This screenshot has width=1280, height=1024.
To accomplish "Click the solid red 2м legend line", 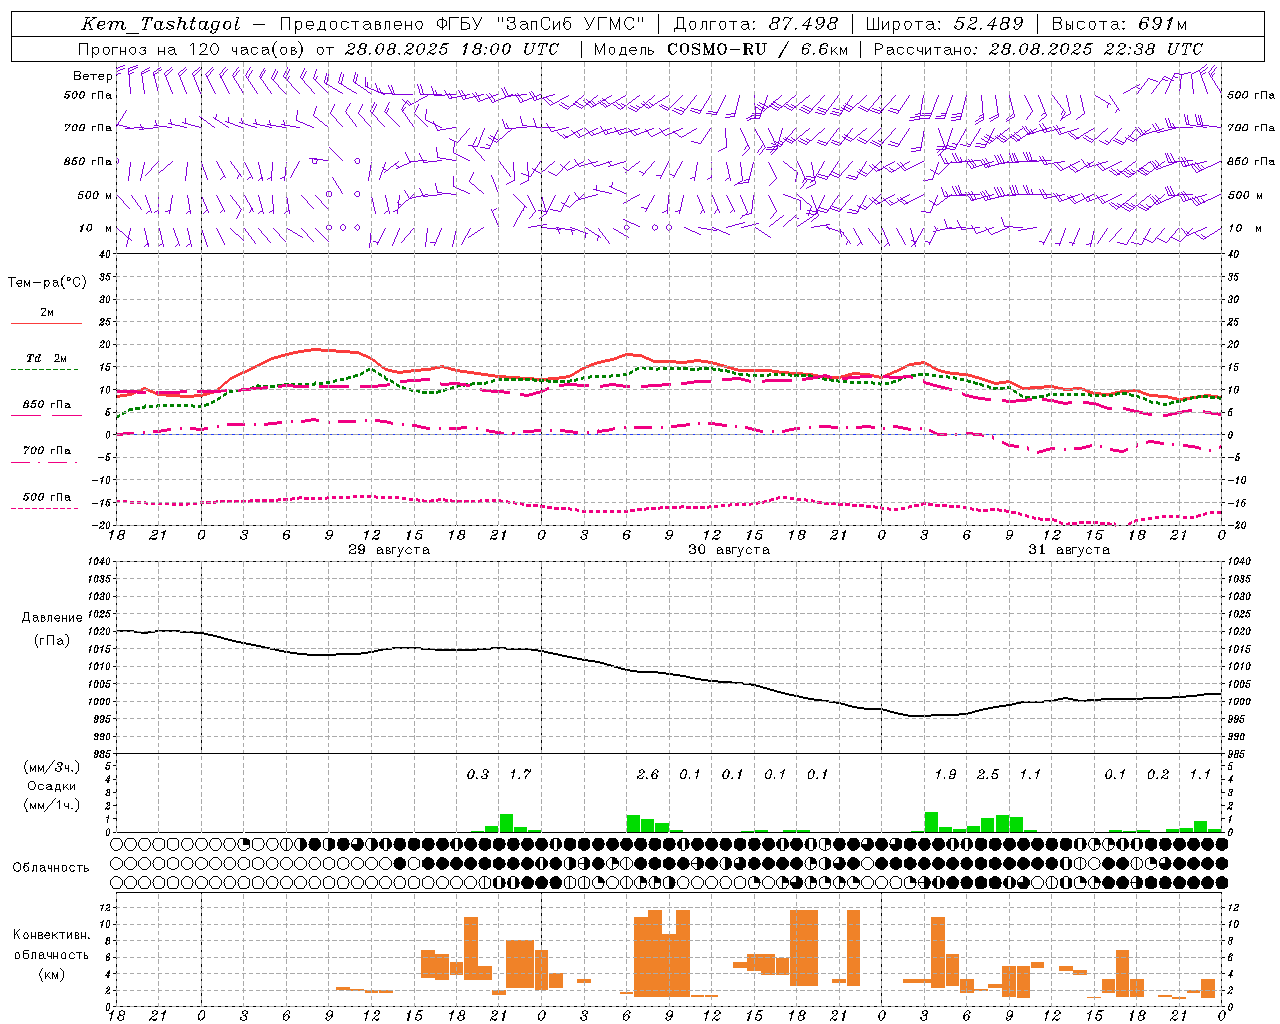I will [46, 324].
